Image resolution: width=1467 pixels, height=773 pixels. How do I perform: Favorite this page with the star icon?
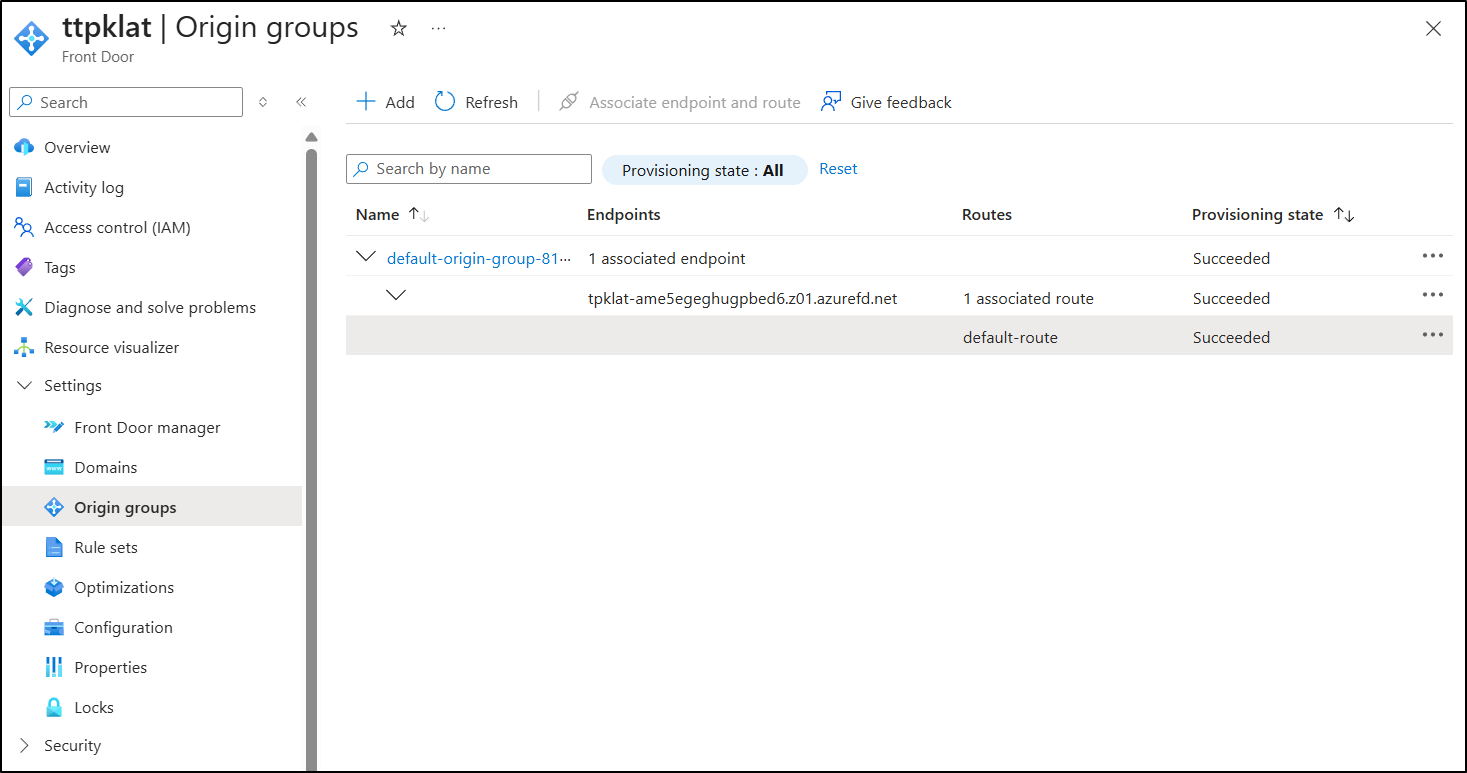pos(398,29)
